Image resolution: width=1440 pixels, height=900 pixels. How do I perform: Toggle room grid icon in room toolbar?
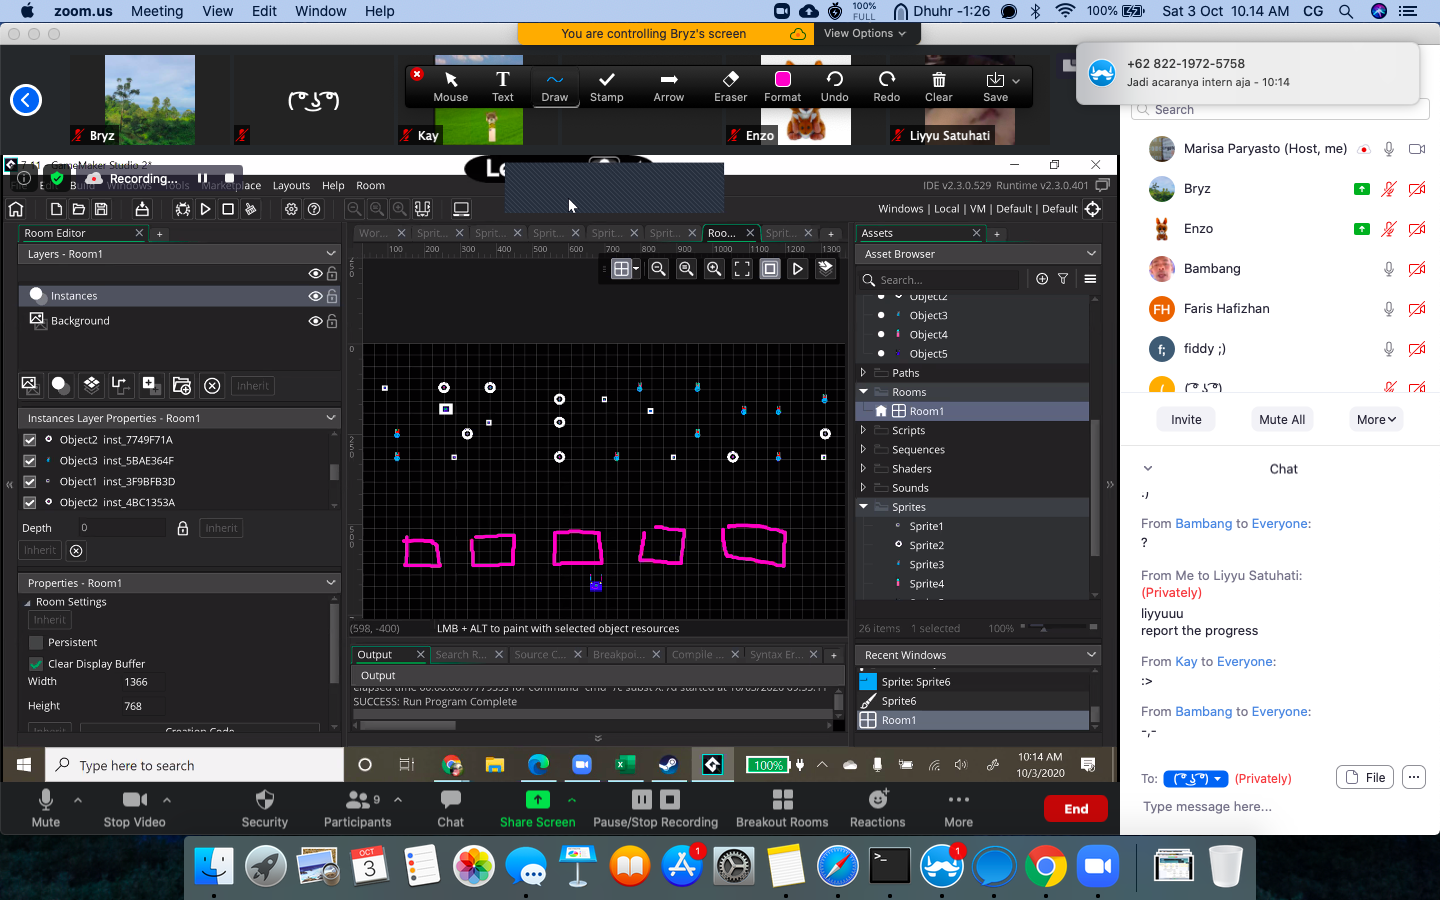pos(621,268)
